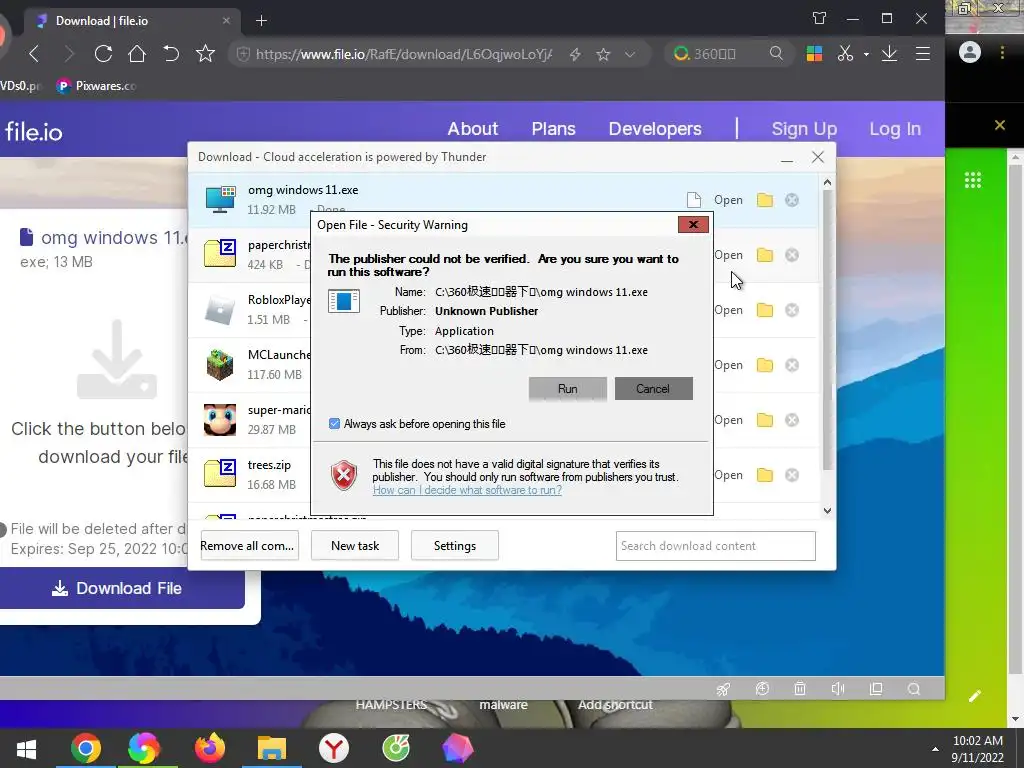The height and width of the screenshot is (768, 1024).
Task: Click the Download File button on file.io
Action: (x=121, y=588)
